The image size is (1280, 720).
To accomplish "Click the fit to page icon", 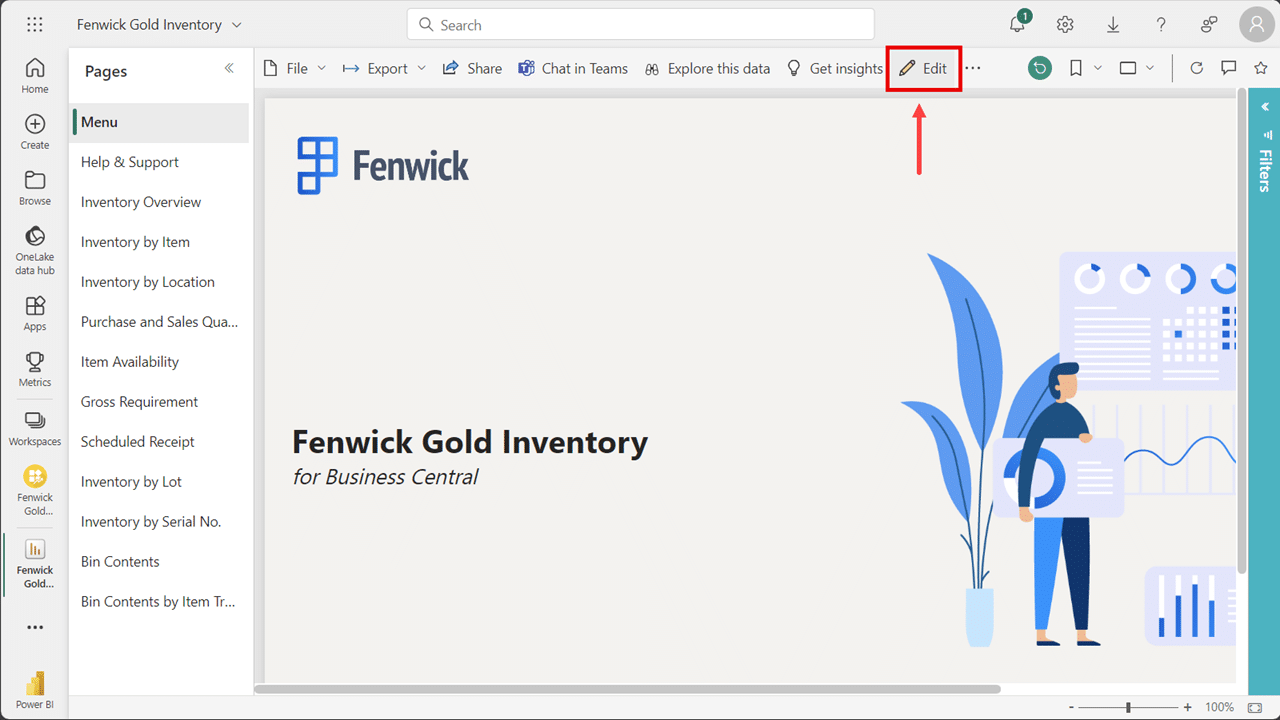I will (1255, 707).
